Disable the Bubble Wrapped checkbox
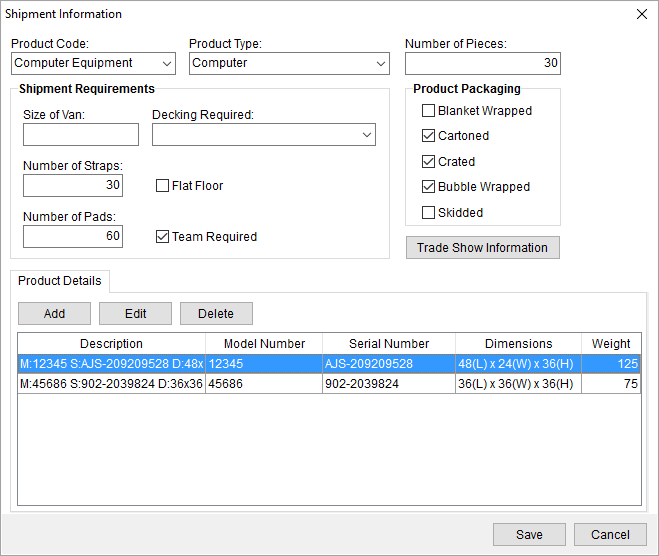Viewport: 659px width, 556px height. [429, 187]
